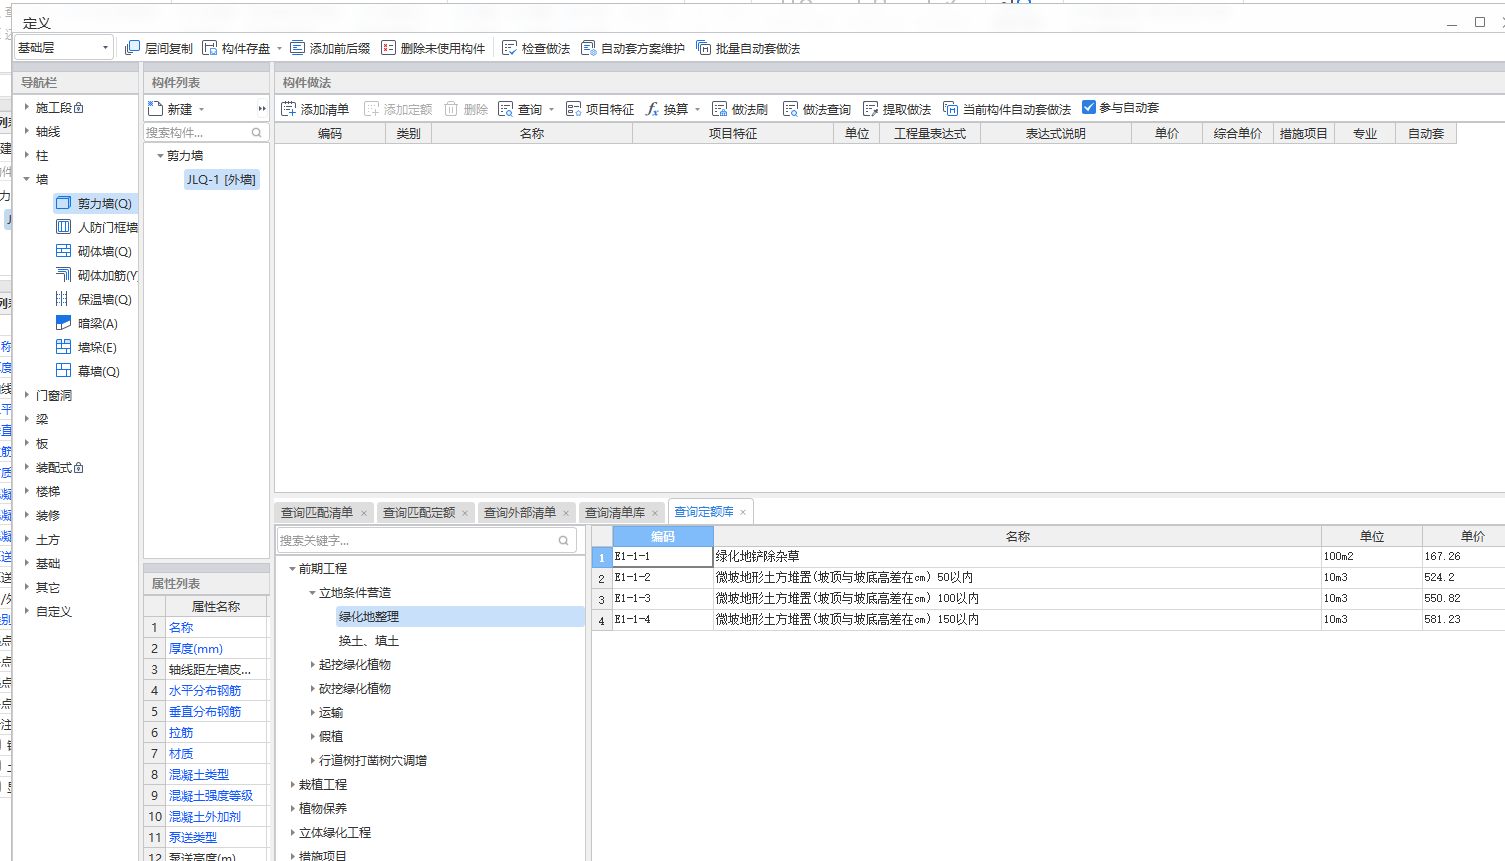Click search magnifier in 搜索关键字 box
The height and width of the screenshot is (861, 1505).
pyautogui.click(x=564, y=540)
